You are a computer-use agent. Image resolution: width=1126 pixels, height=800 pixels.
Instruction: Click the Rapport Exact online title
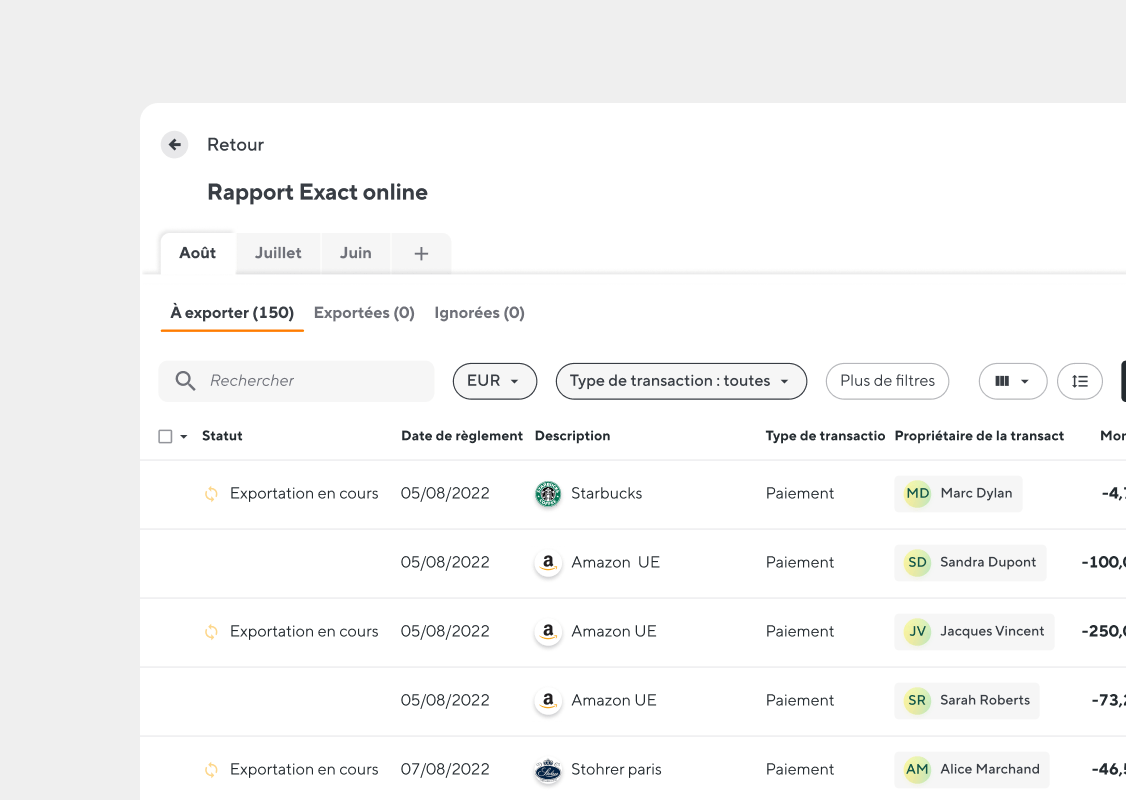click(317, 192)
